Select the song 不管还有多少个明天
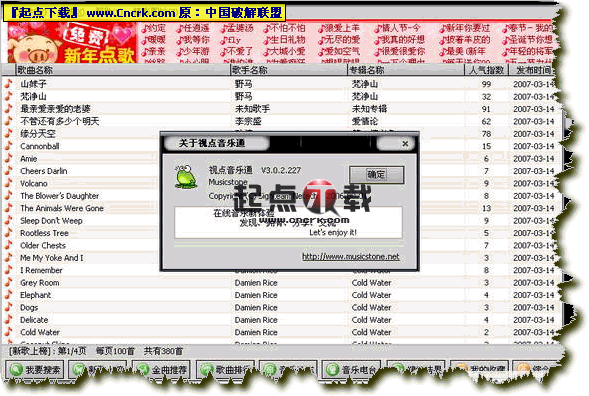Image resolution: width=589 pixels, height=396 pixels. (60, 121)
